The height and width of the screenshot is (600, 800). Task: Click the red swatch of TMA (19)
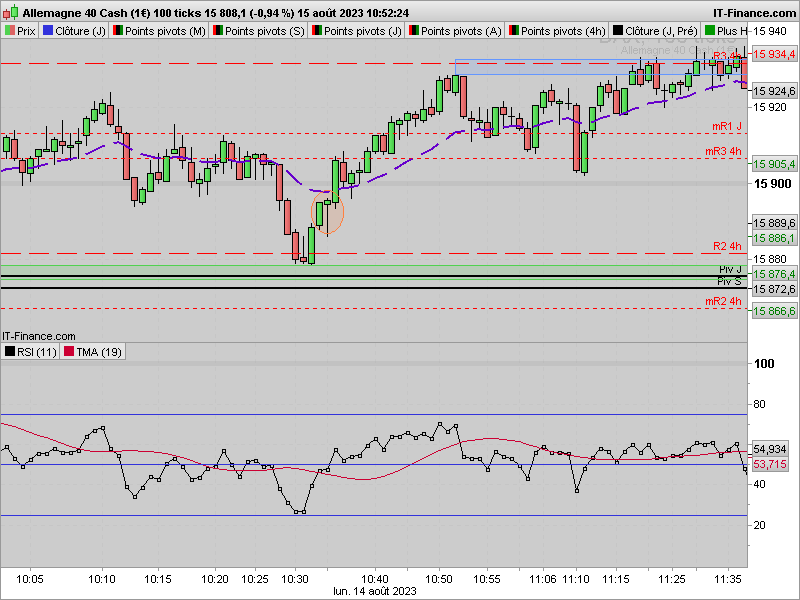[69, 352]
